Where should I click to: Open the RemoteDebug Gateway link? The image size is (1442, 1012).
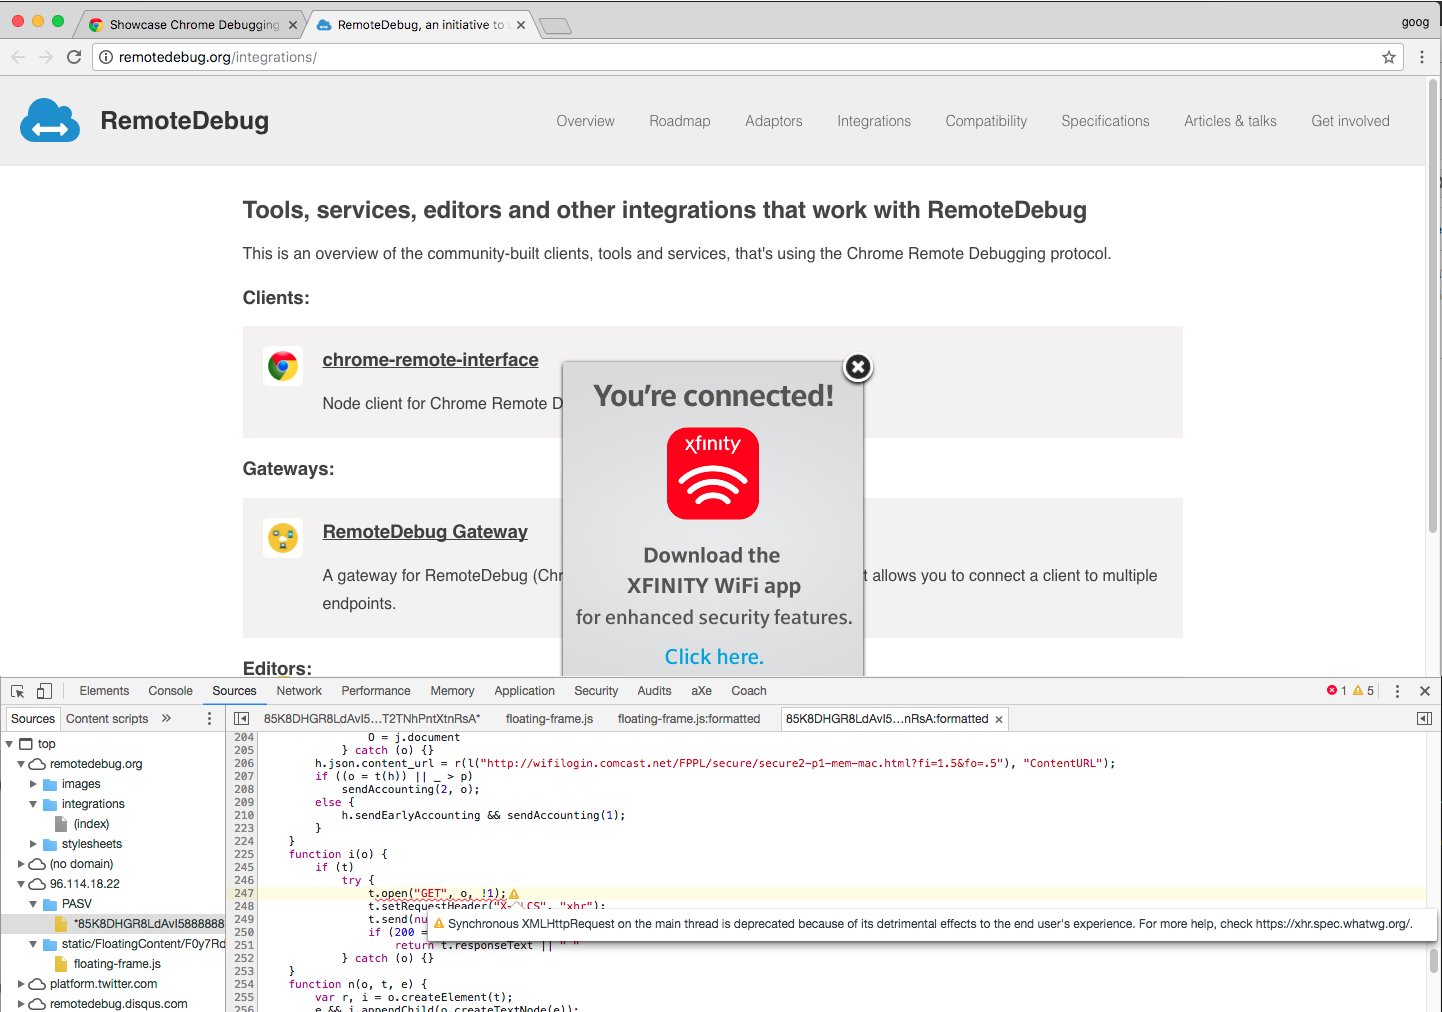pos(425,532)
